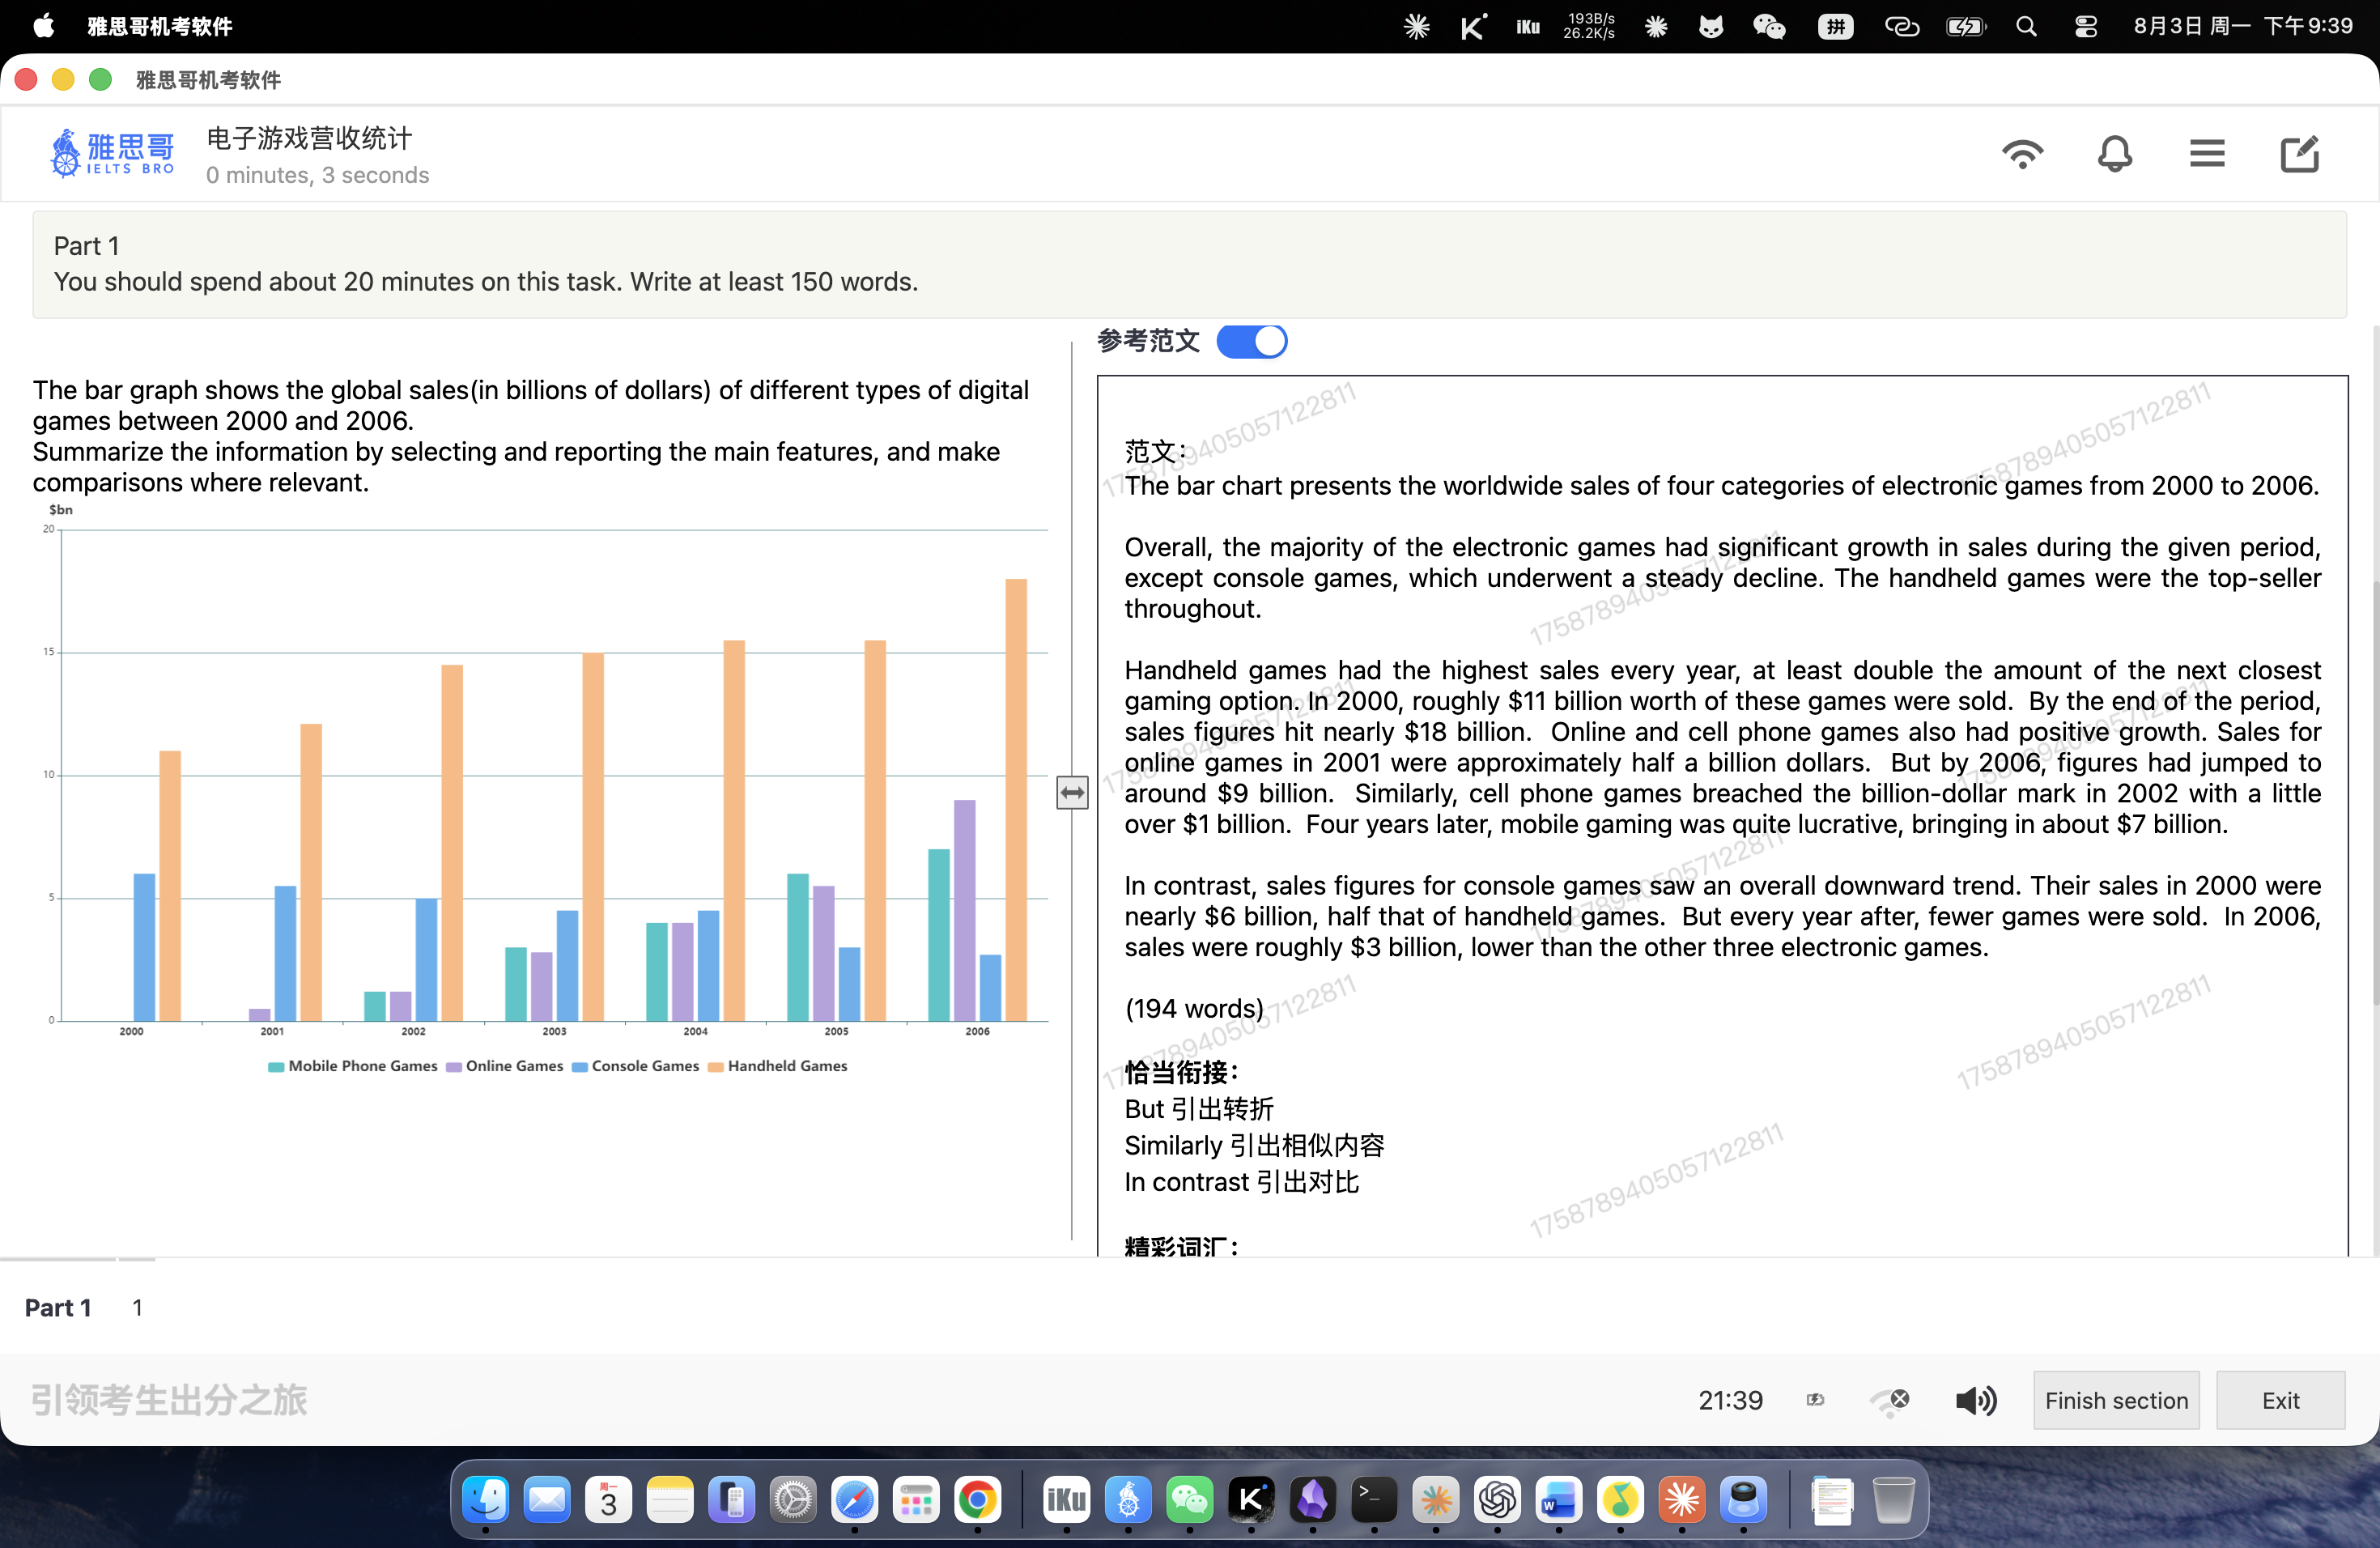Go to question 1 in navigation
The width and height of the screenshot is (2380, 1548).
137,1307
